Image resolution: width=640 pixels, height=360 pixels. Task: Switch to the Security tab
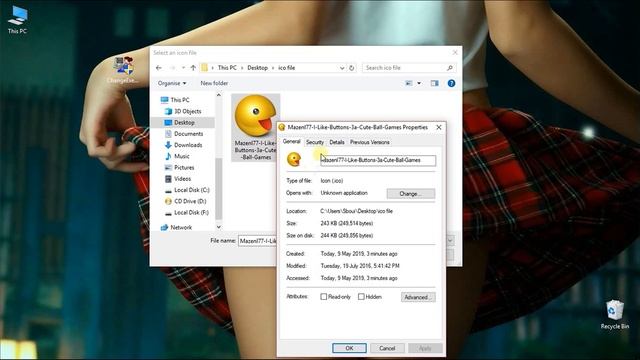[x=315, y=142]
